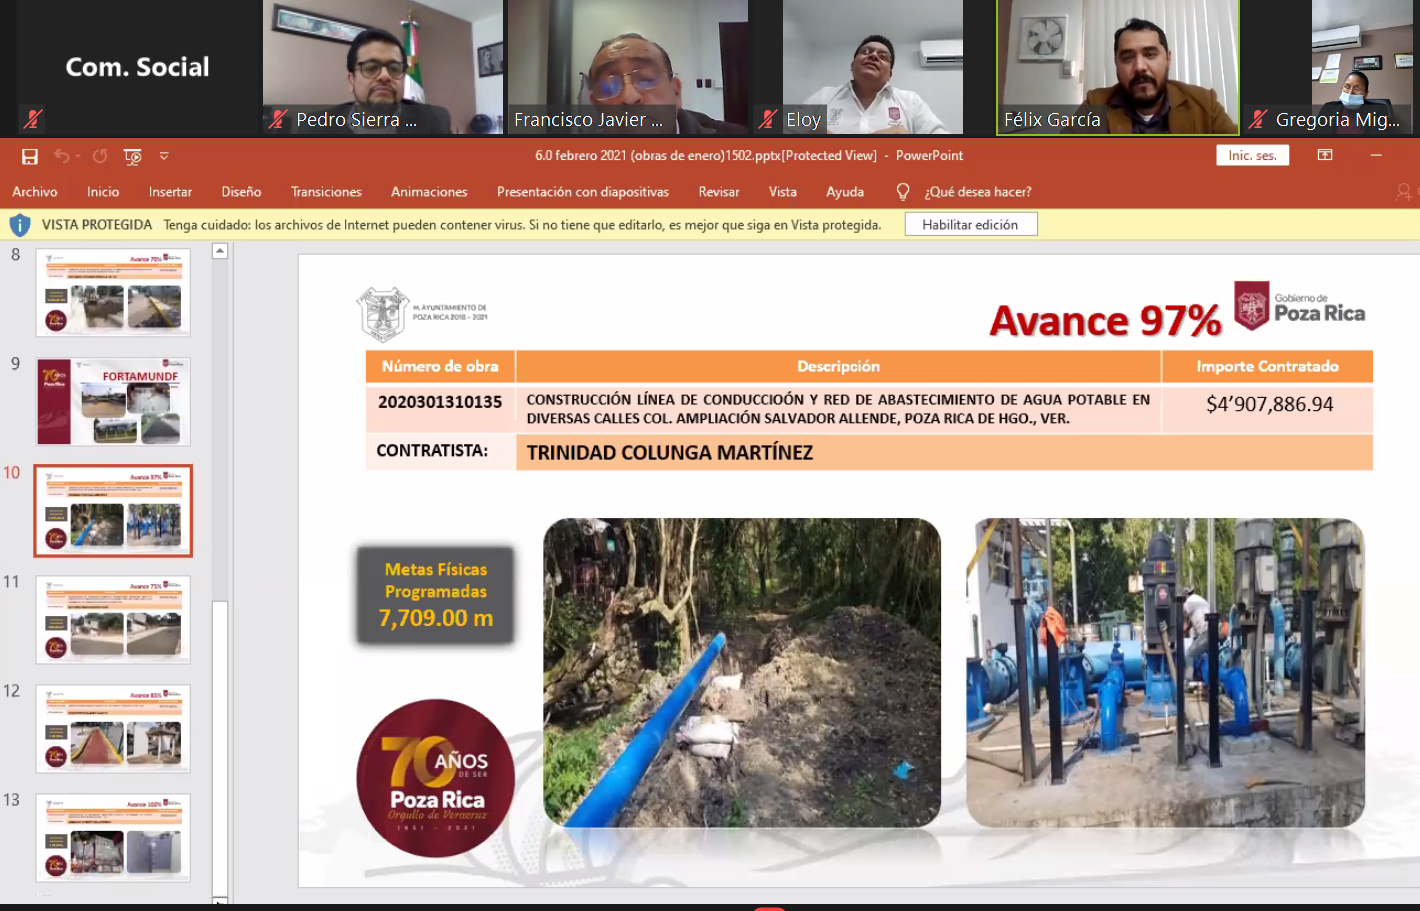The width and height of the screenshot is (1420, 911).
Task: Toggle Com. Social muted microphone icon
Action: [x=33, y=119]
